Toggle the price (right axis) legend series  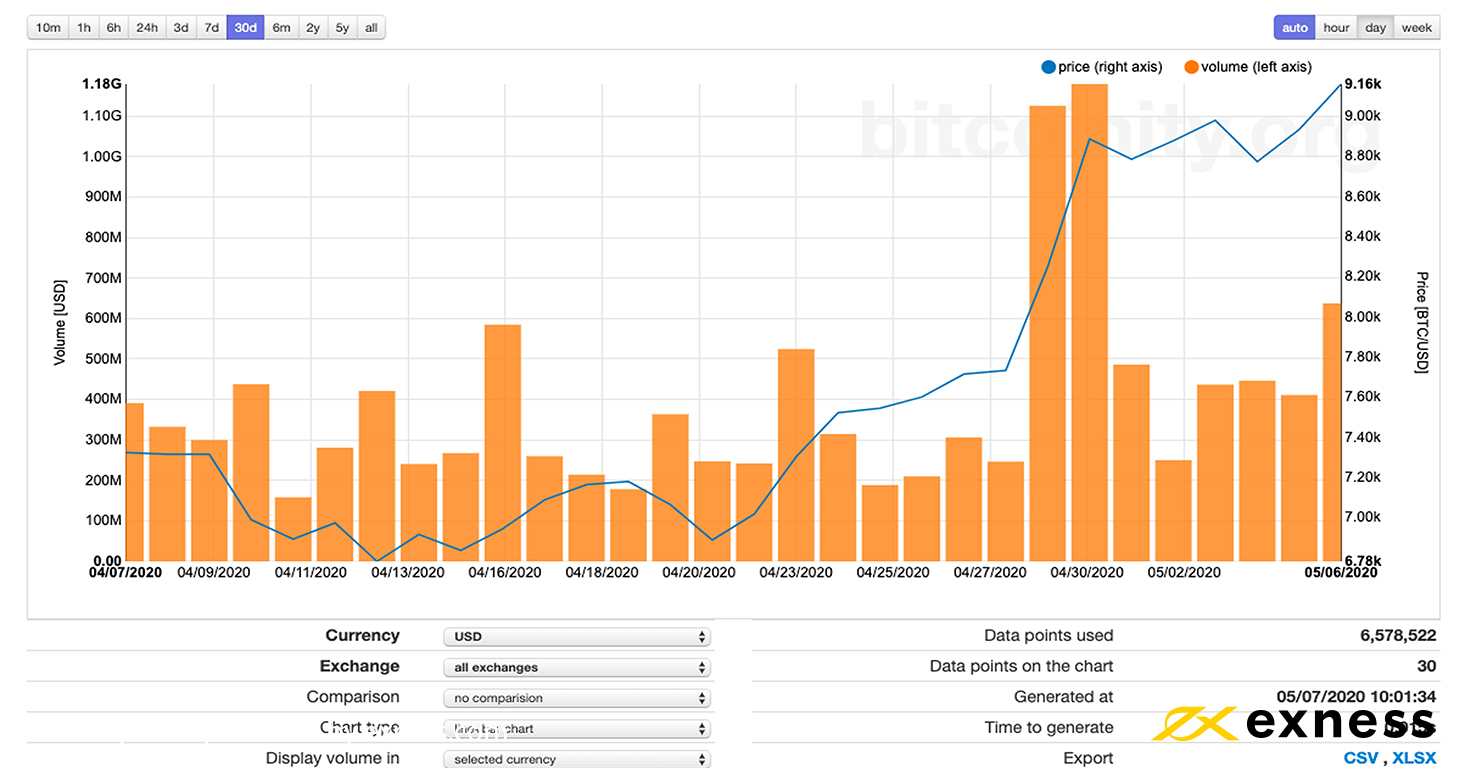coord(1102,67)
